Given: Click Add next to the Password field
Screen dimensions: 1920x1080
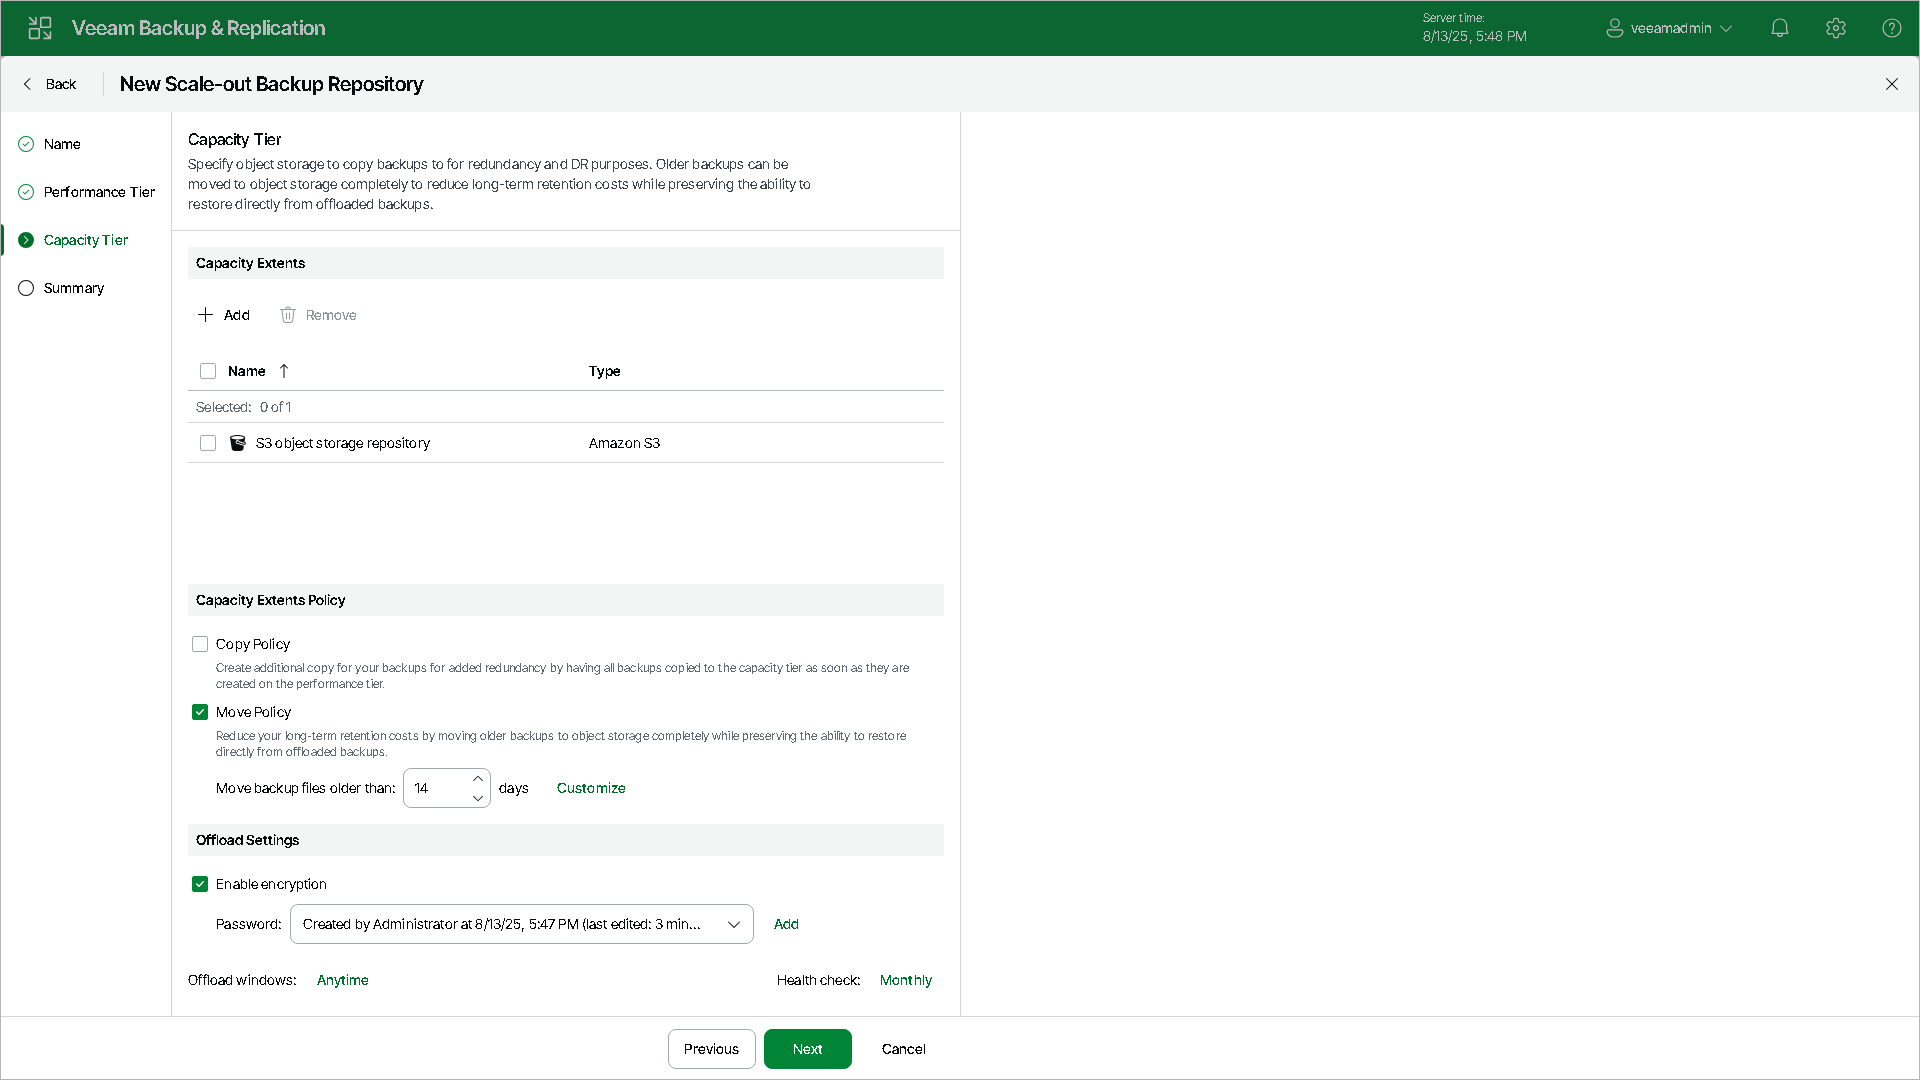Looking at the screenshot, I should 786,924.
